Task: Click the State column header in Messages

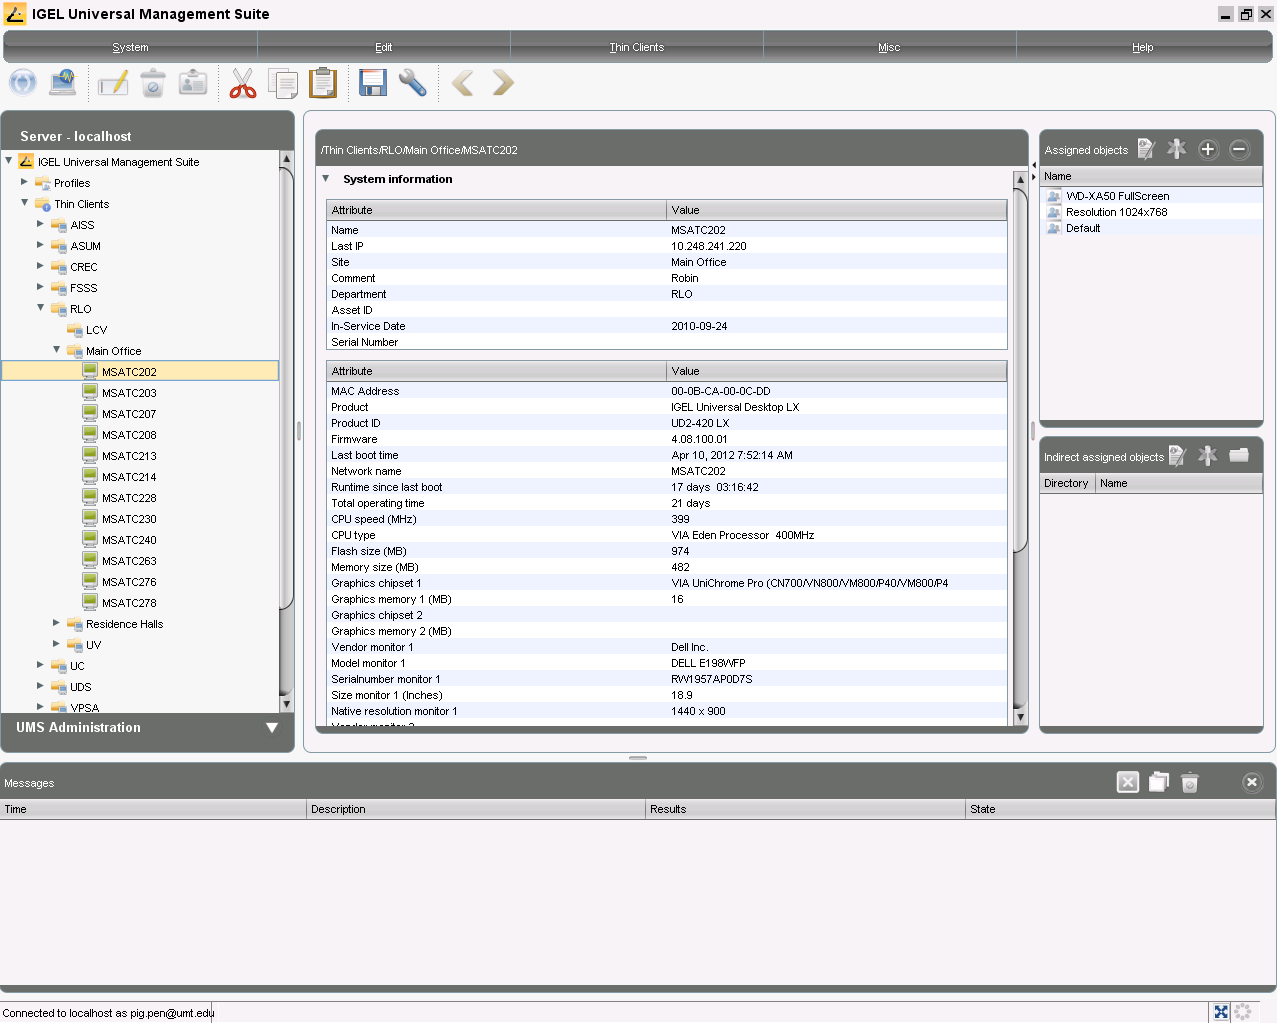Action: [1120, 809]
